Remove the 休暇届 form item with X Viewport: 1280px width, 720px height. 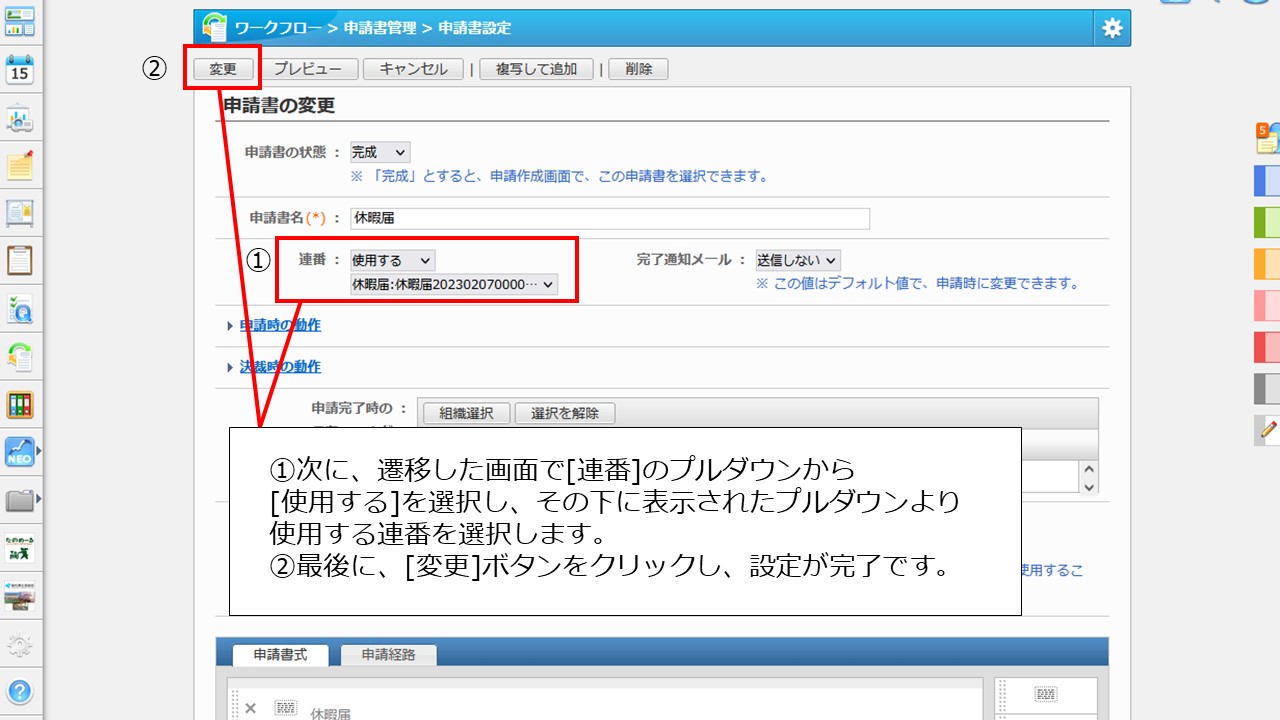[250, 708]
